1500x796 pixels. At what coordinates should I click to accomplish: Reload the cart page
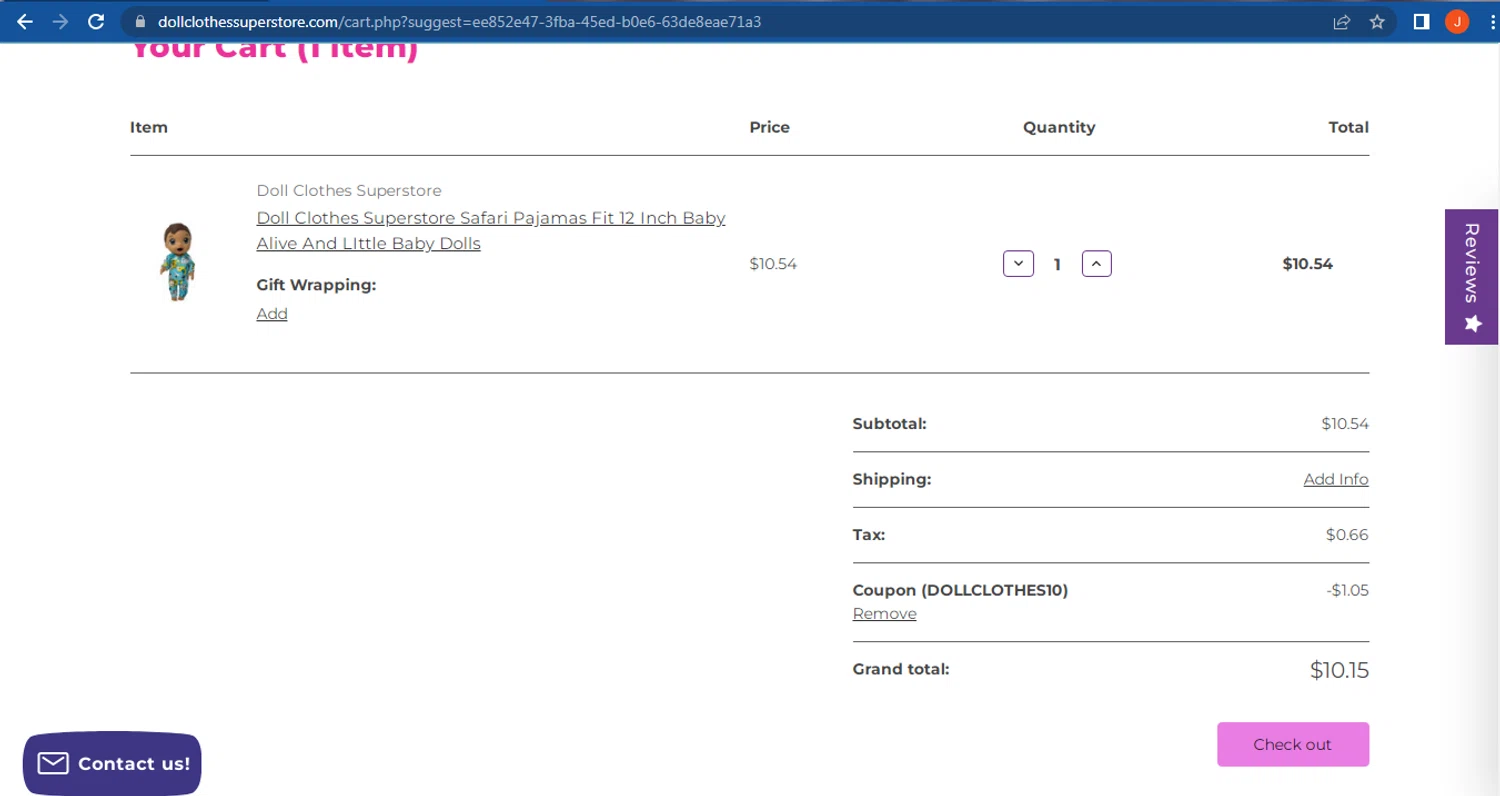point(96,21)
